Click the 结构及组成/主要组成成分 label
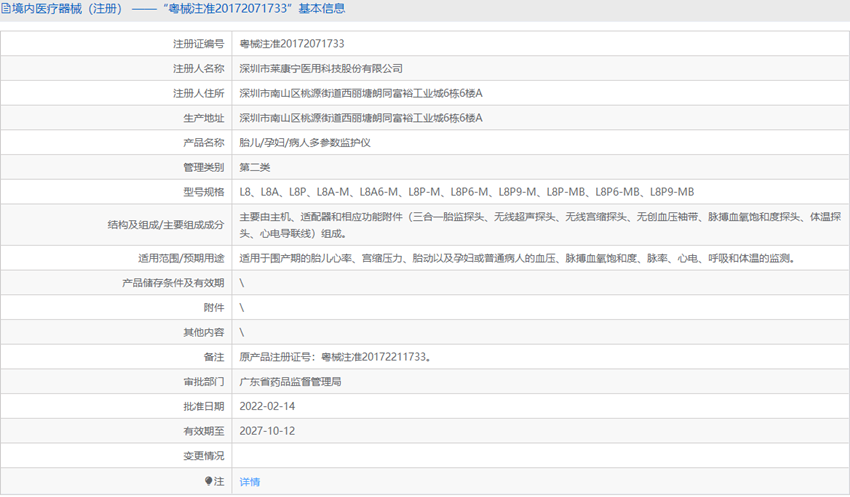This screenshot has height=497, width=850. [x=166, y=225]
